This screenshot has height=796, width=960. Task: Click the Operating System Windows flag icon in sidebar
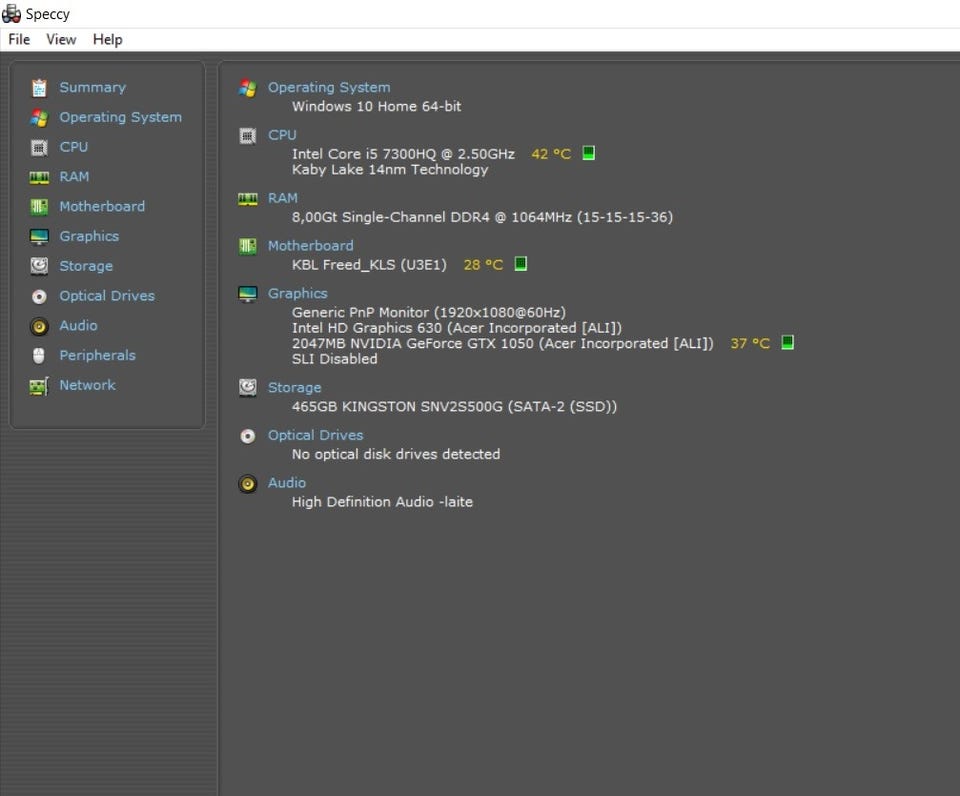click(39, 118)
